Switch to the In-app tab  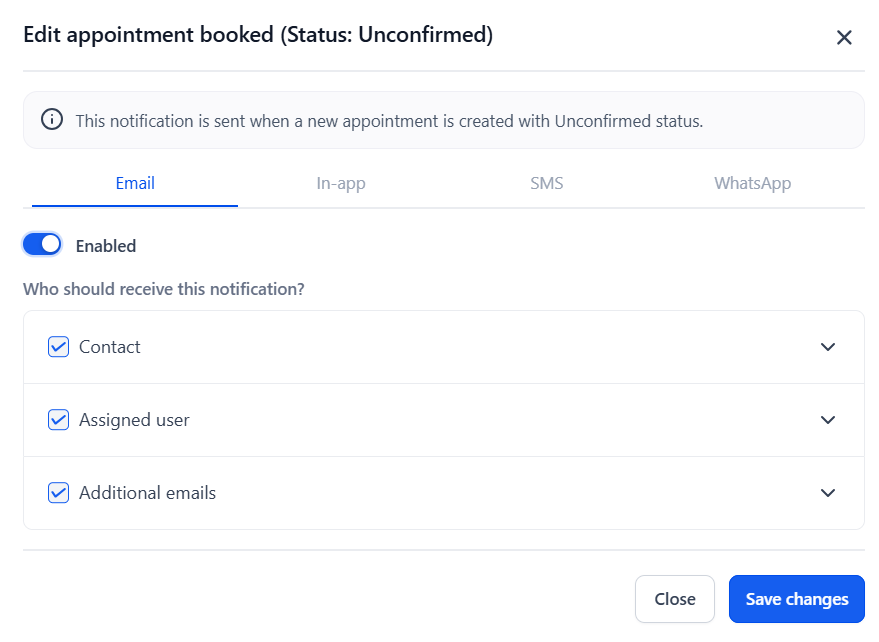pos(341,183)
